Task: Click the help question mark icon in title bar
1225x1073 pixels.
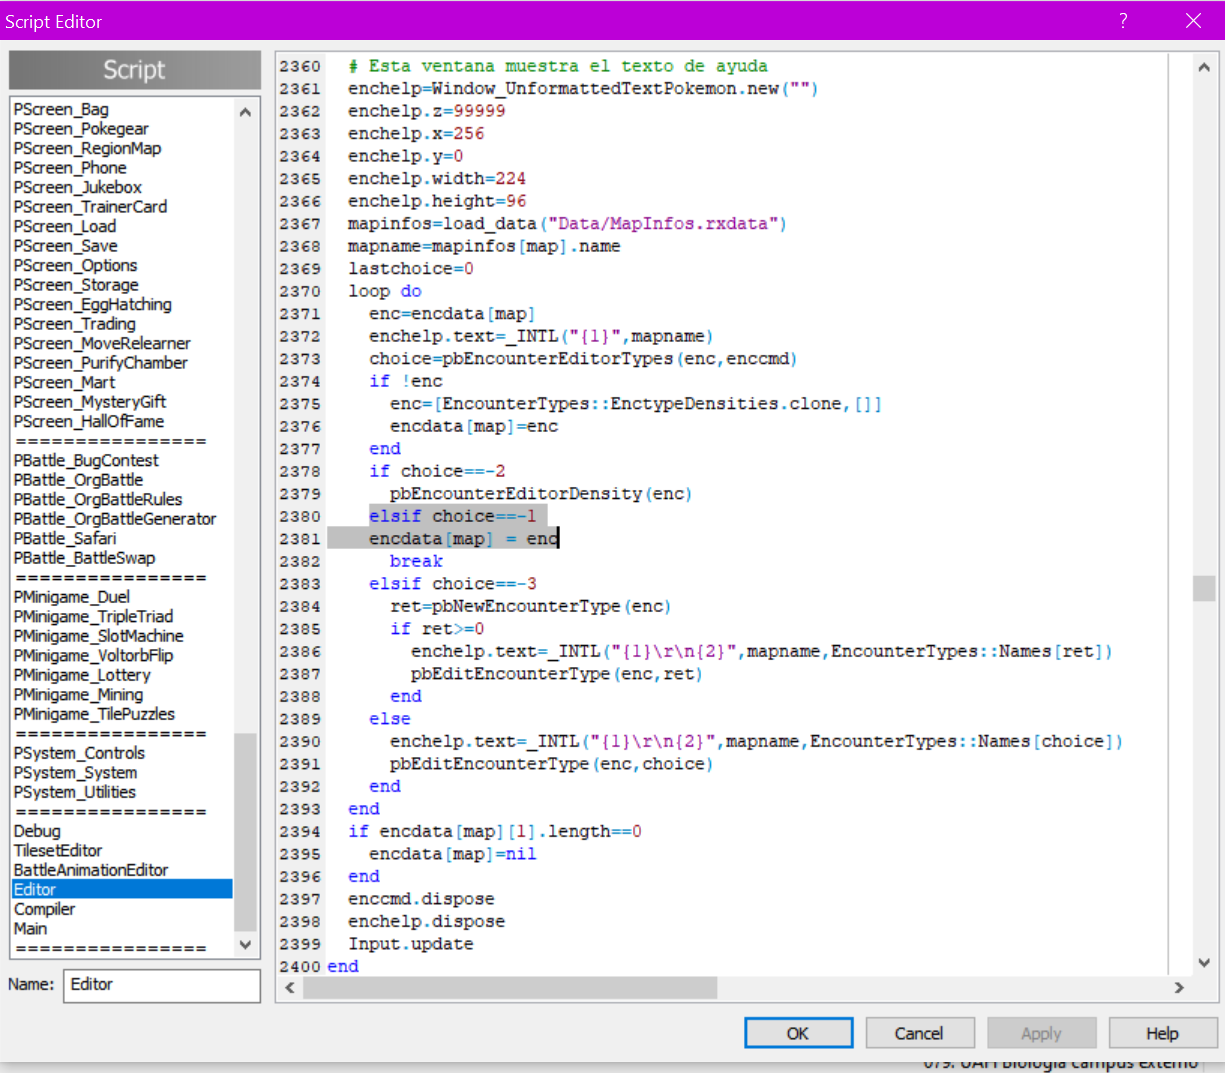Action: (x=1123, y=21)
